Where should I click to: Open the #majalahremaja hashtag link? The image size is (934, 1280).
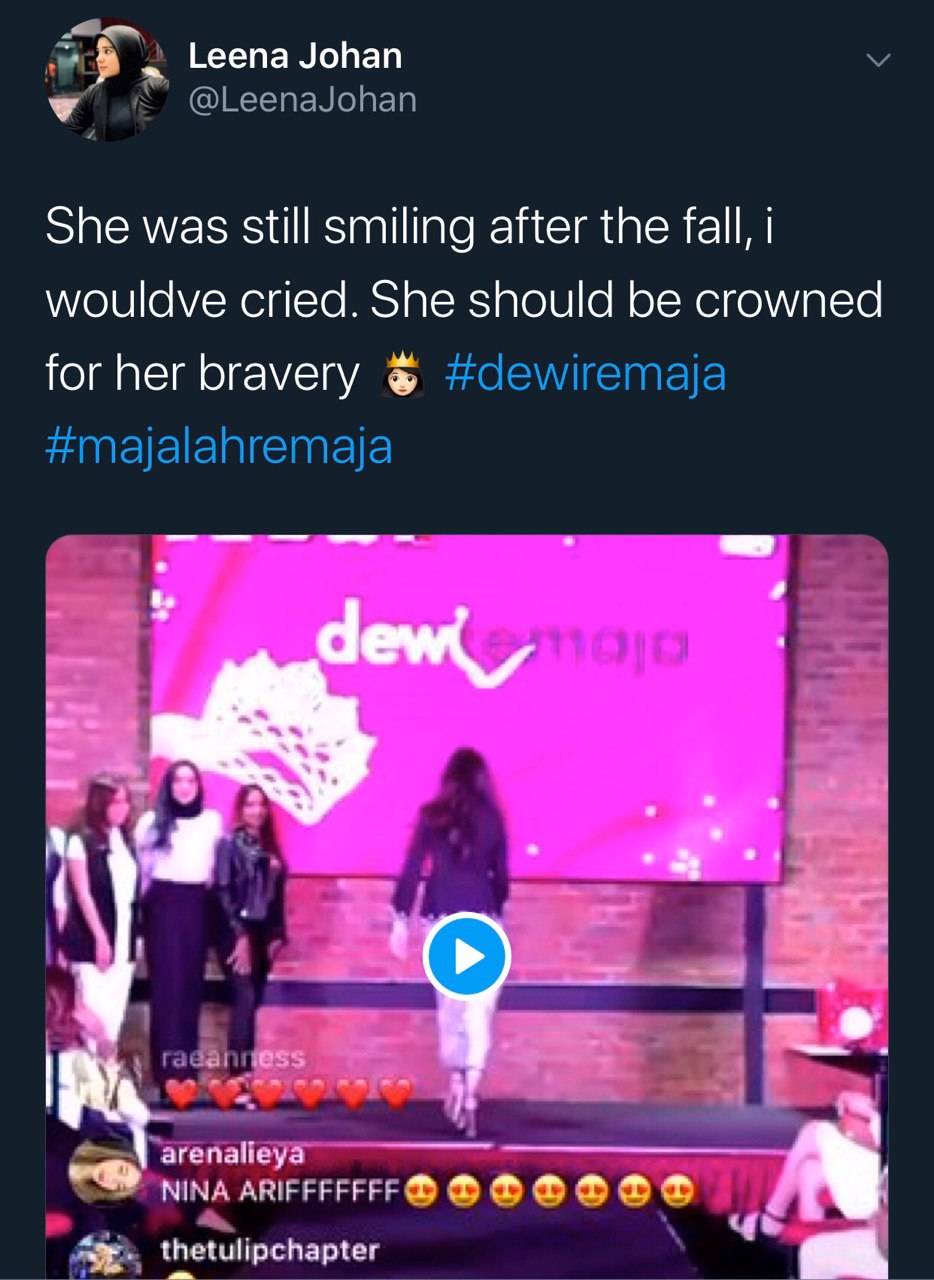(219, 446)
